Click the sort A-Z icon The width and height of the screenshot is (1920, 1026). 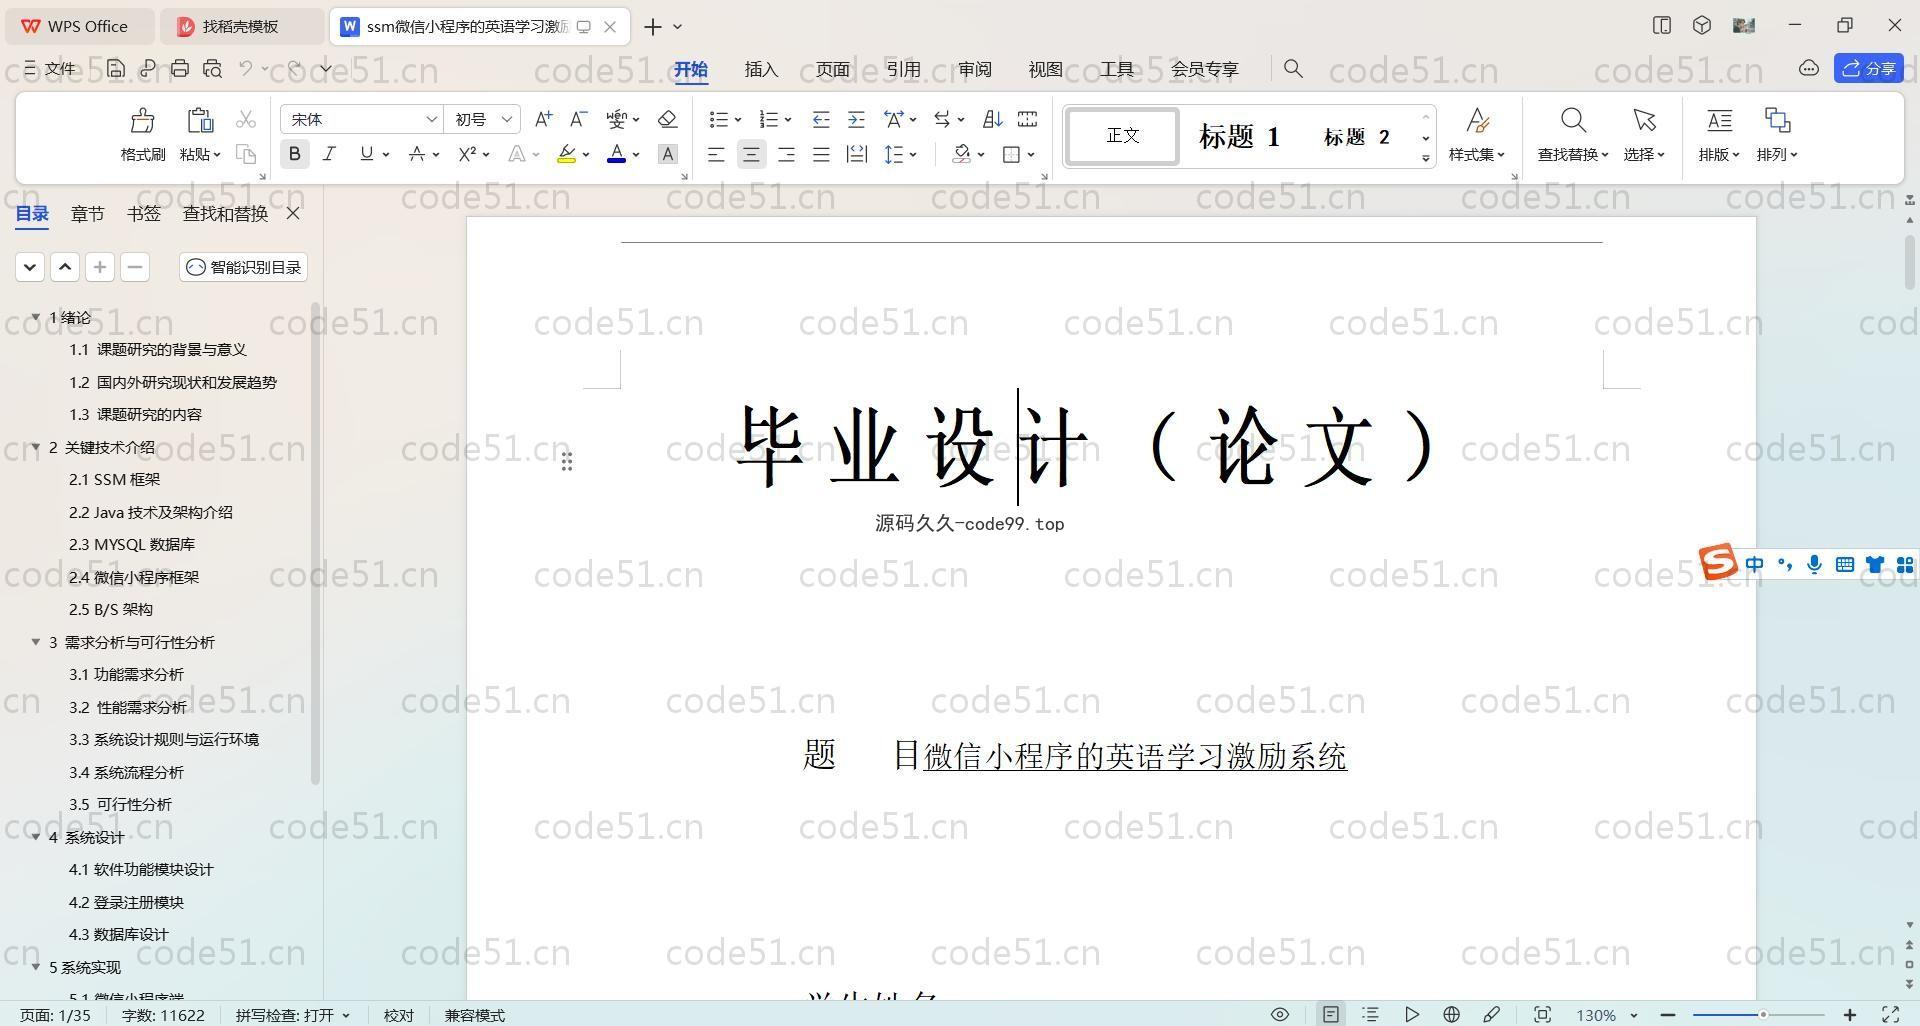[x=992, y=119]
